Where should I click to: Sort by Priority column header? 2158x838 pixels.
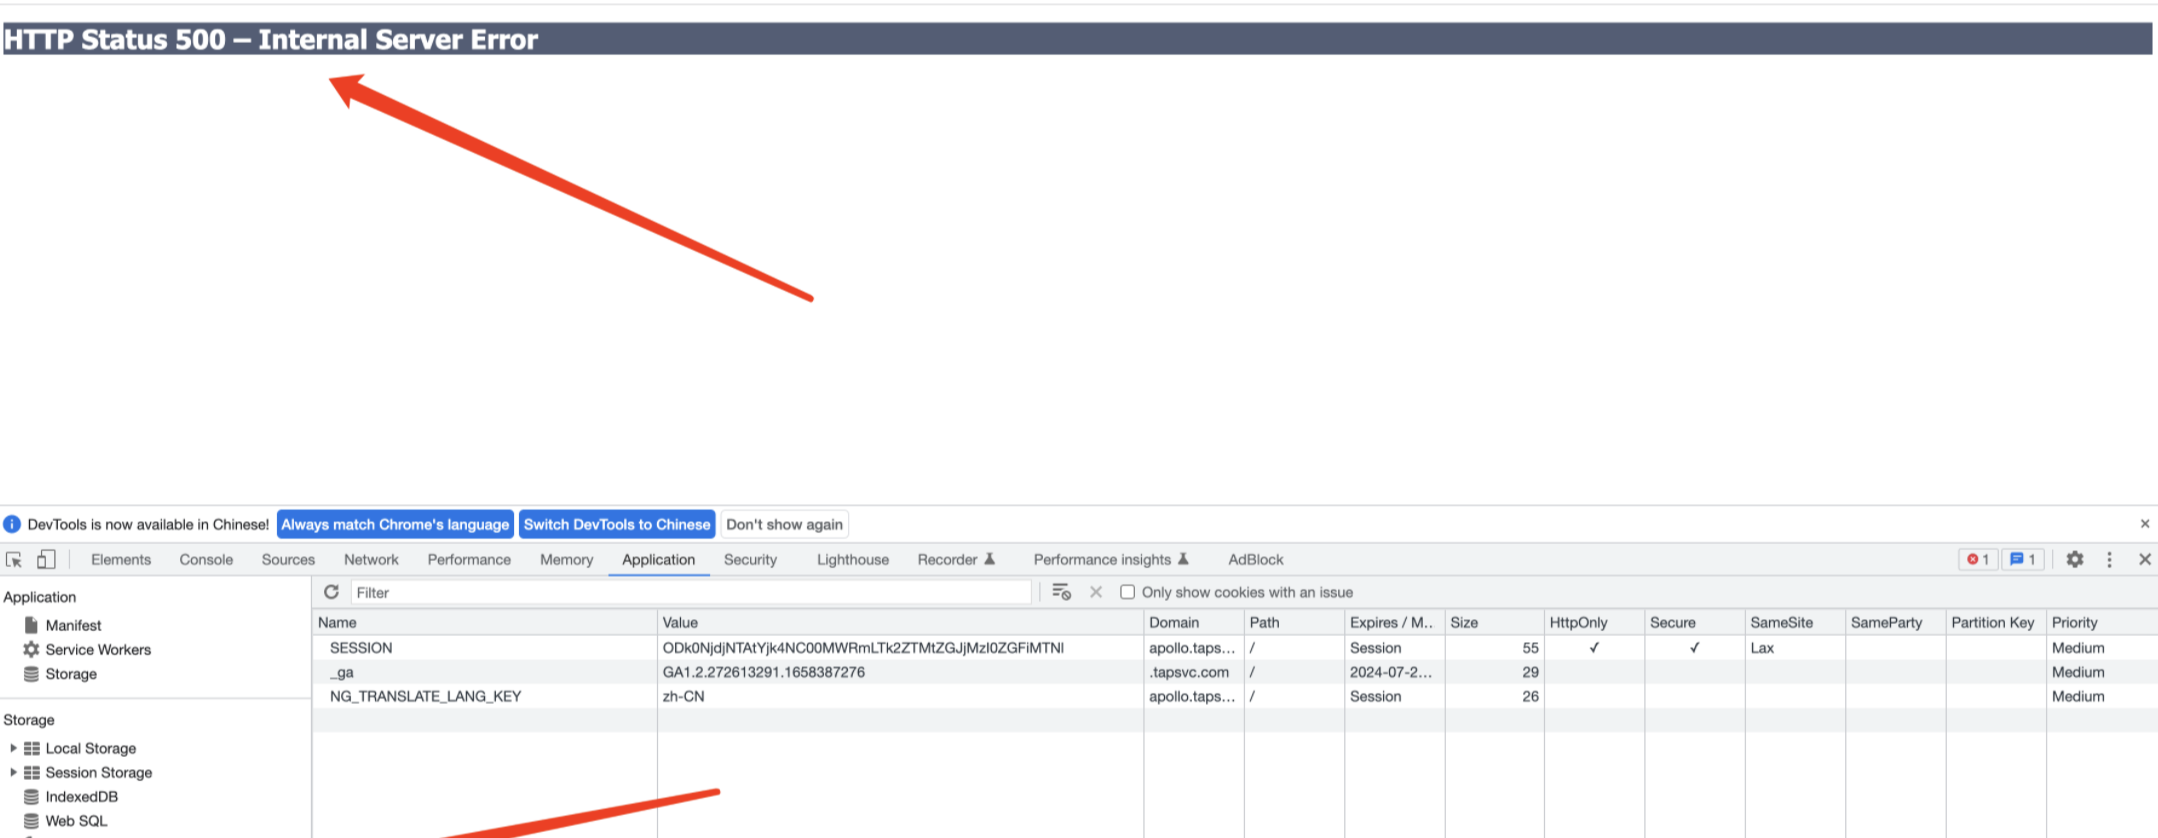click(2102, 622)
